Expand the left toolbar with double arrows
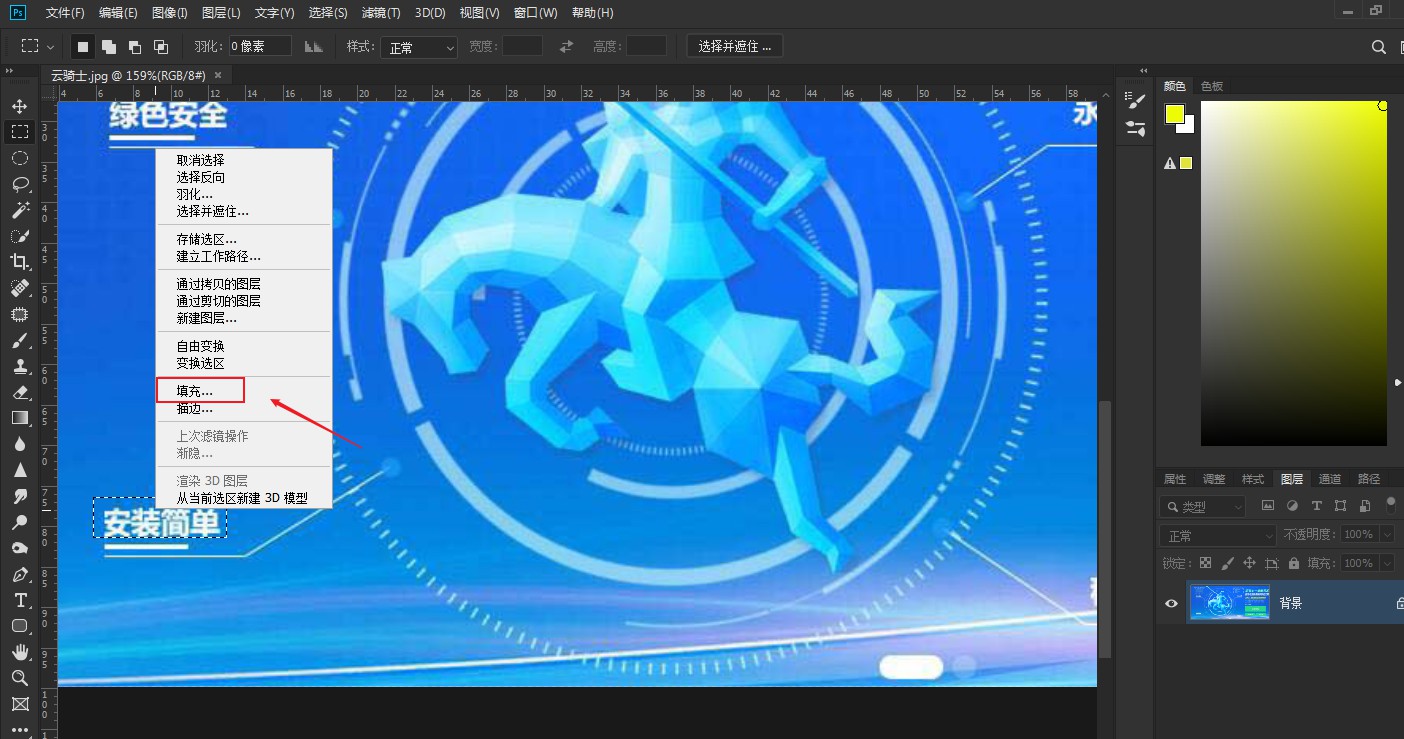This screenshot has height=739, width=1404. [x=9, y=71]
